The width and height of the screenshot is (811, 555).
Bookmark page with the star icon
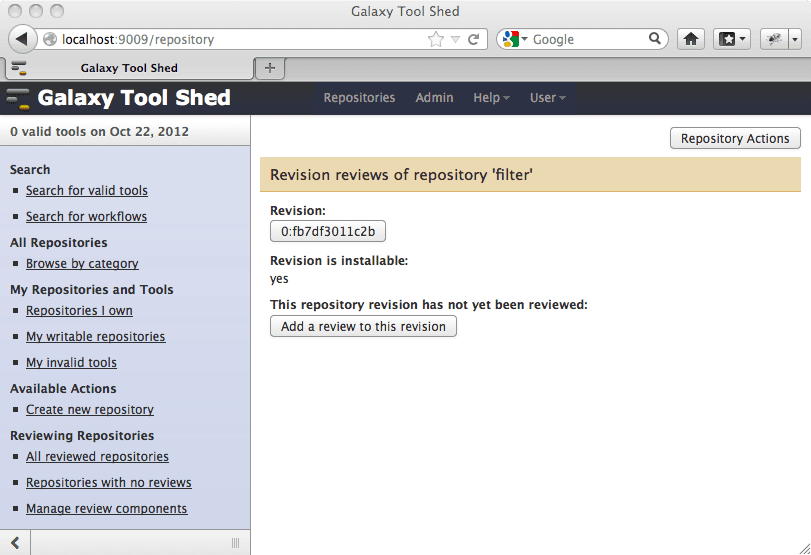coord(435,39)
